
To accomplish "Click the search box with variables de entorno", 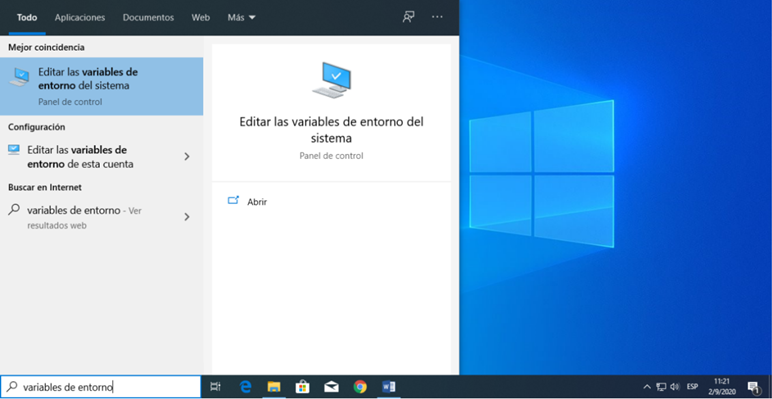I will (x=100, y=387).
